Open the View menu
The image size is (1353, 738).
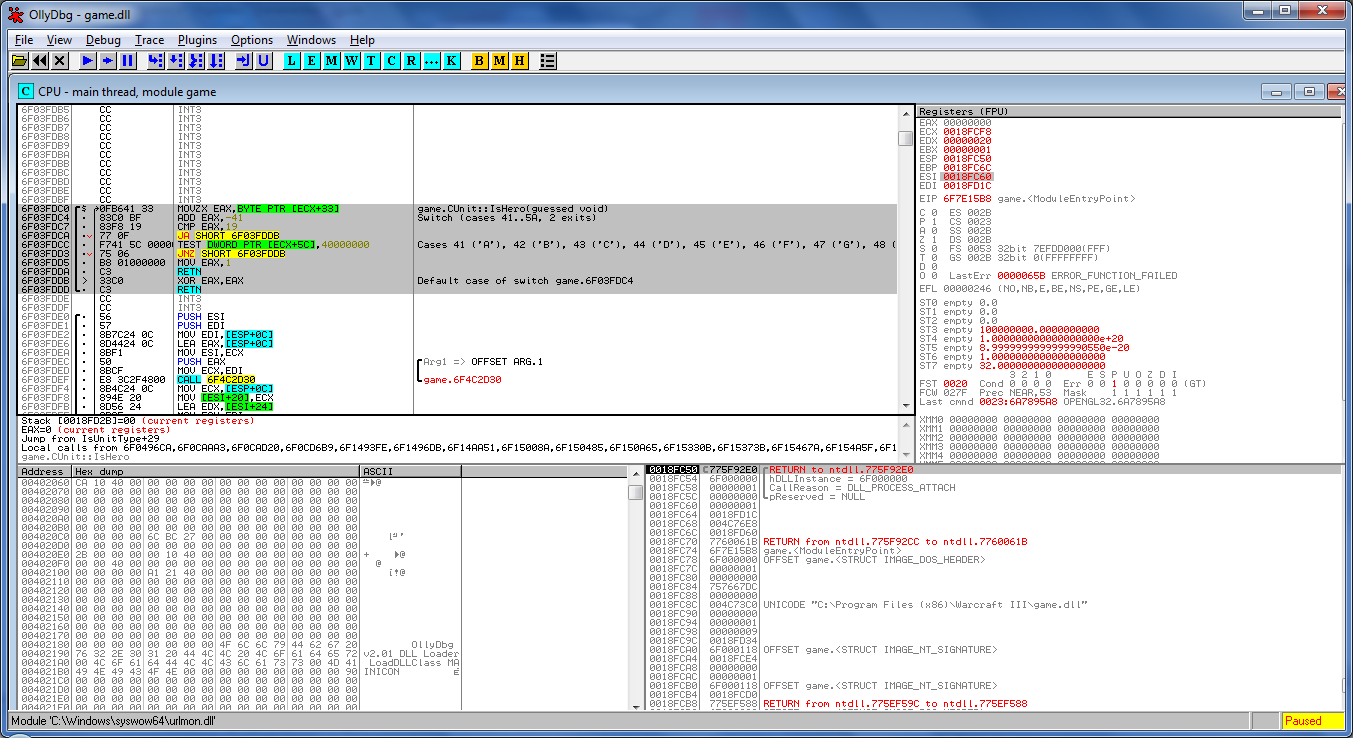click(59, 40)
